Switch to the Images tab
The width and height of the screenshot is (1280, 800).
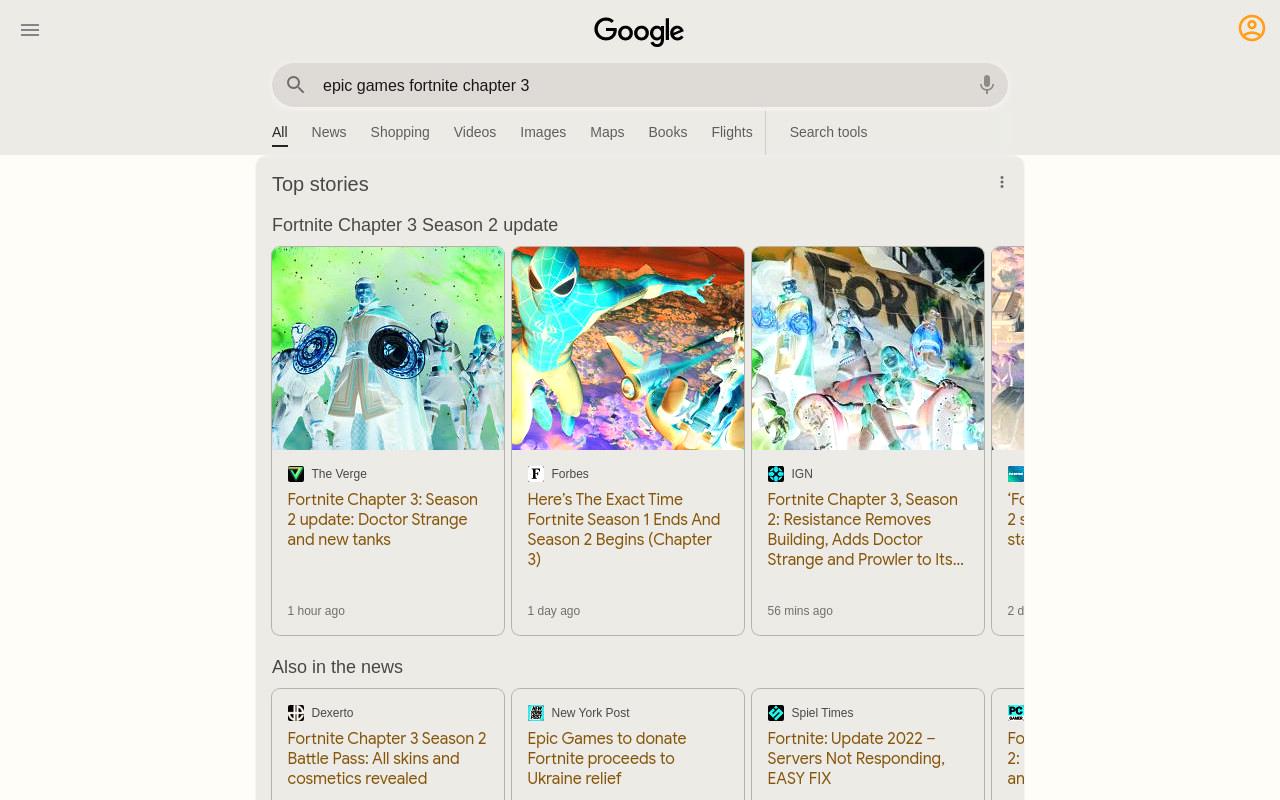point(543,132)
